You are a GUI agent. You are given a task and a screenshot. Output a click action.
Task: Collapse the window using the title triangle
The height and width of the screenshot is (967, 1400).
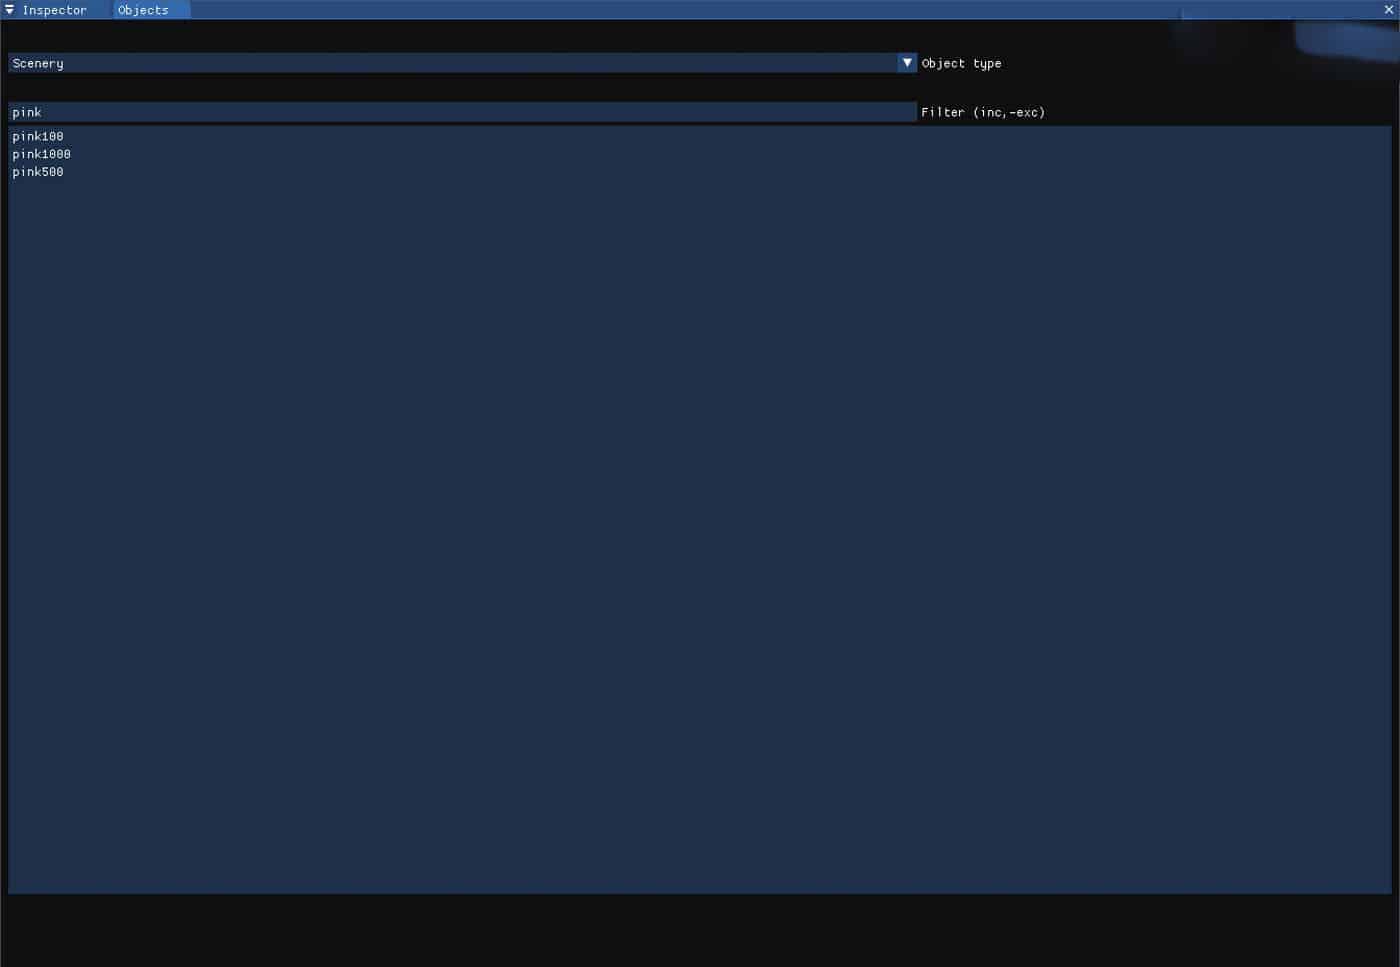[9, 10]
